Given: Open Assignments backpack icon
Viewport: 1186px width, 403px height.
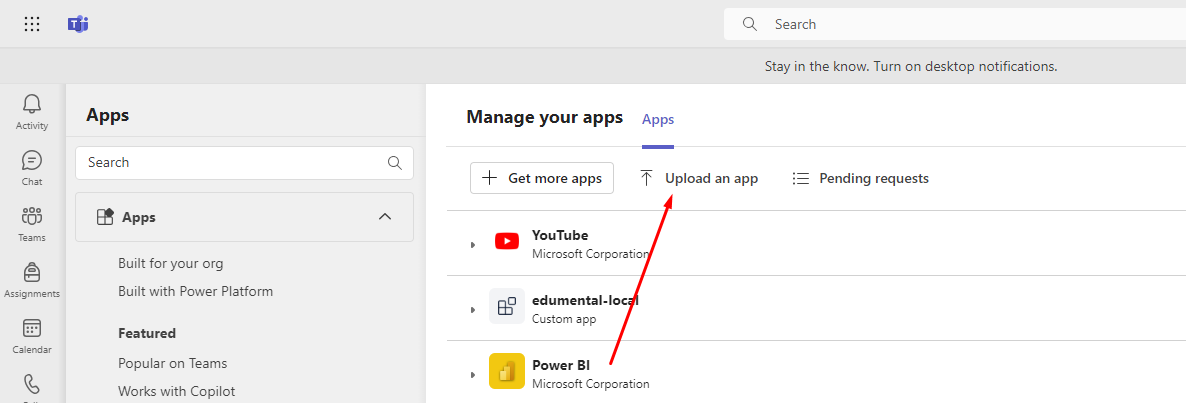Looking at the screenshot, I should [32, 280].
